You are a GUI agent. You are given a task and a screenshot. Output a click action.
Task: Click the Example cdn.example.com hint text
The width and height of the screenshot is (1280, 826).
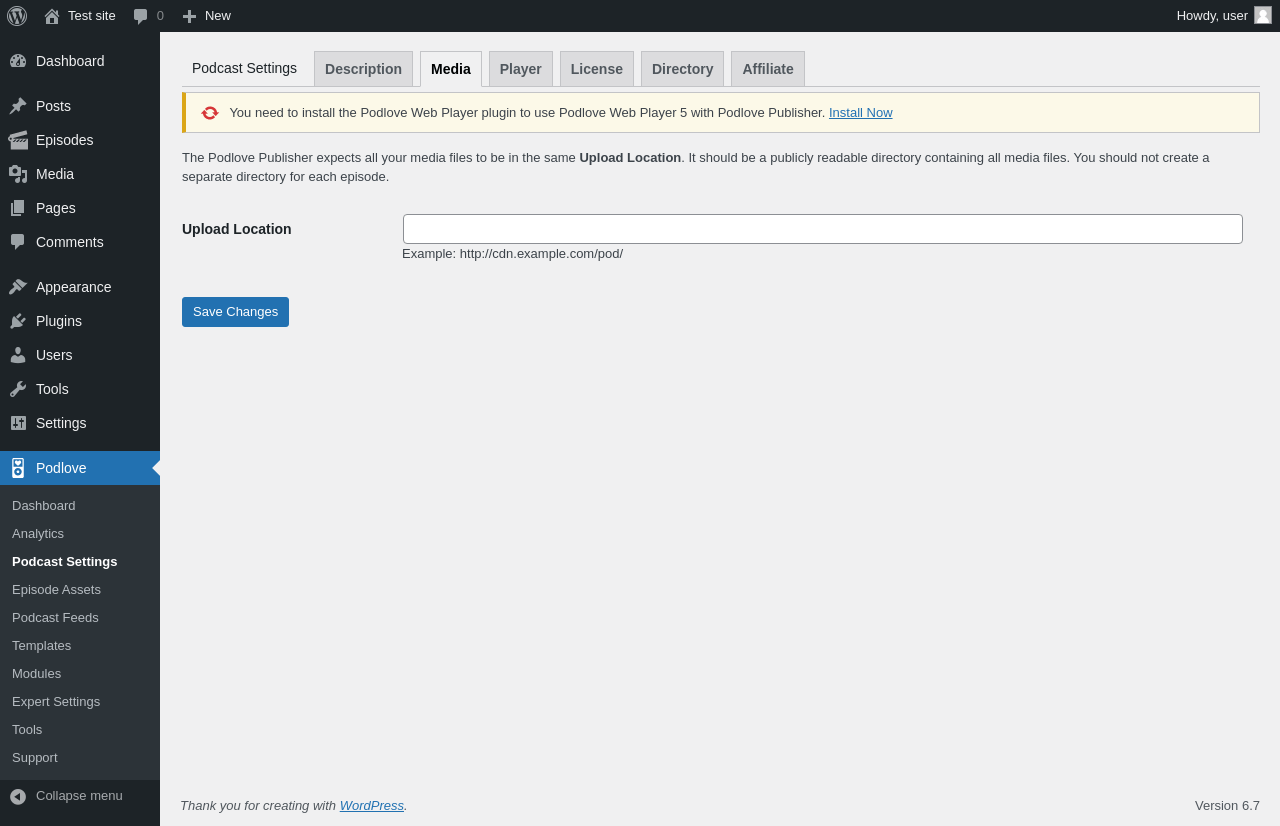pyautogui.click(x=512, y=254)
